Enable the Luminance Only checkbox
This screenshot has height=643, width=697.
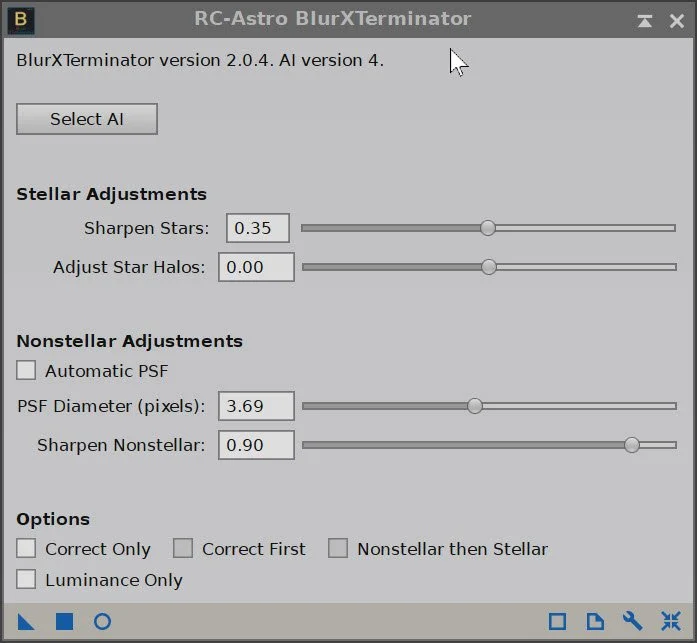tap(26, 579)
